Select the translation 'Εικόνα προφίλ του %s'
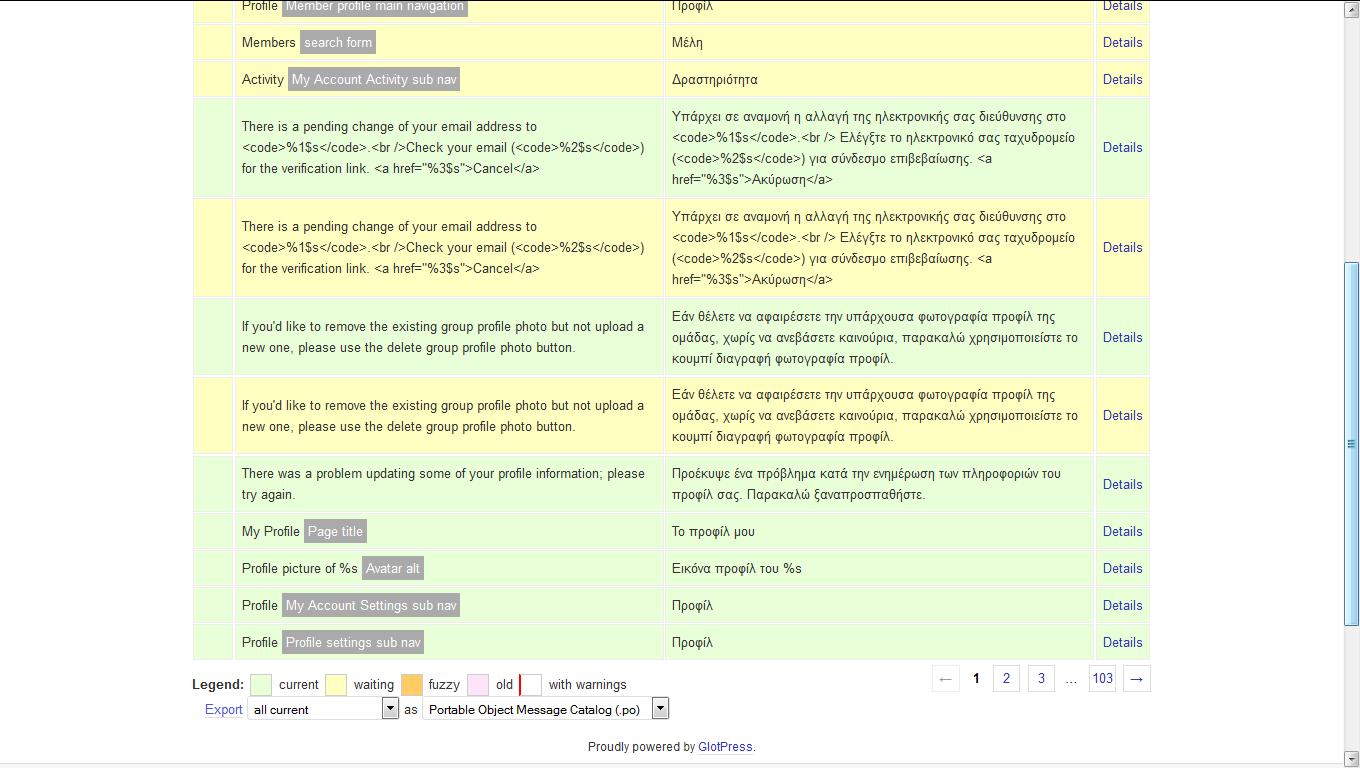Screen dimensions: 1360x768 tap(737, 568)
